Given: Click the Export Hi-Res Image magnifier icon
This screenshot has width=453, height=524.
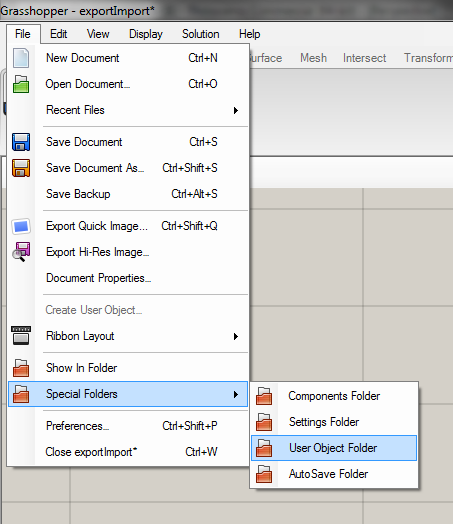Looking at the screenshot, I should point(21,252).
